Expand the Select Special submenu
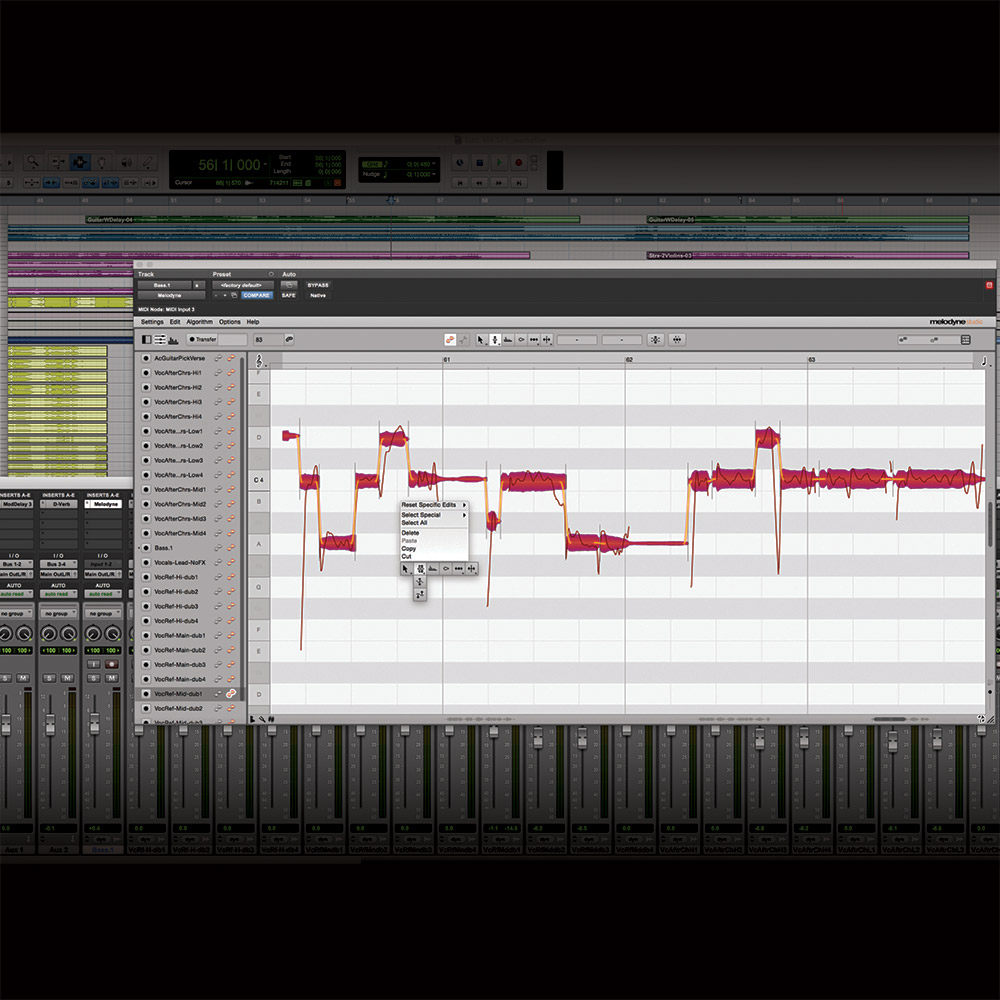 [434, 515]
